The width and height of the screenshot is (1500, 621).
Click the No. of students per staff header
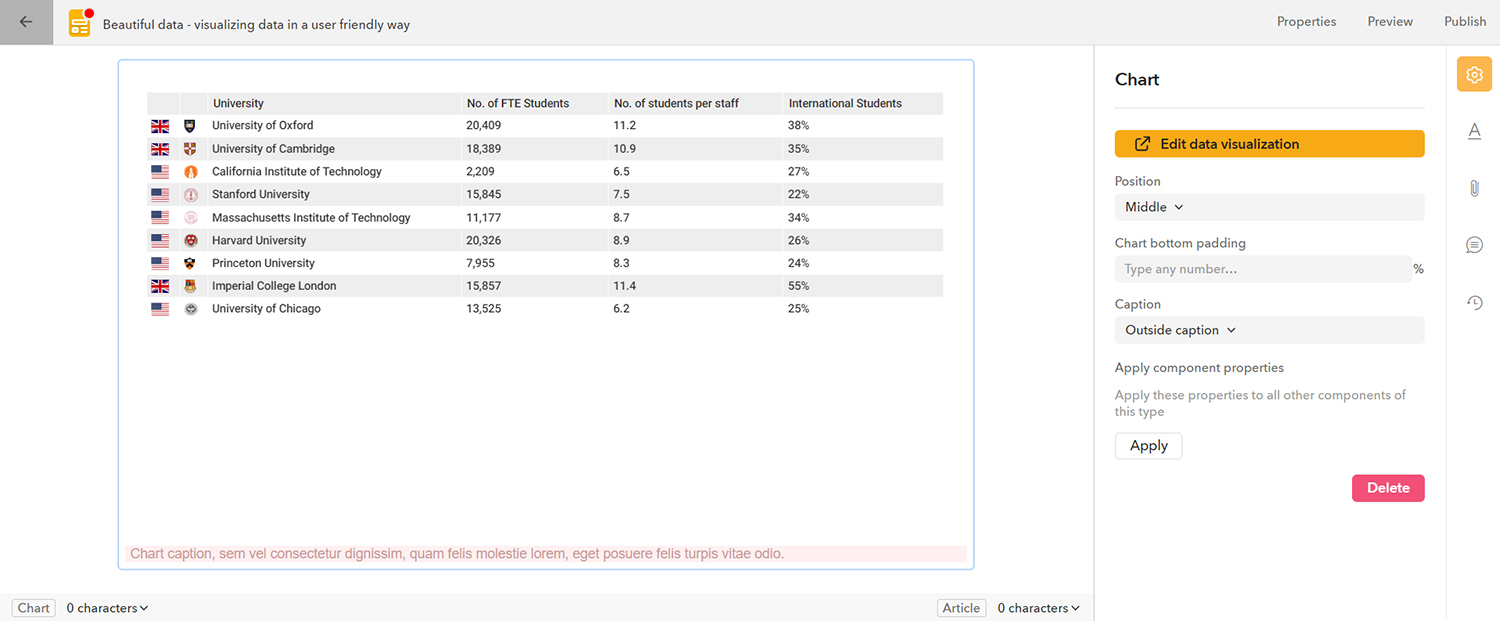pyautogui.click(x=676, y=103)
